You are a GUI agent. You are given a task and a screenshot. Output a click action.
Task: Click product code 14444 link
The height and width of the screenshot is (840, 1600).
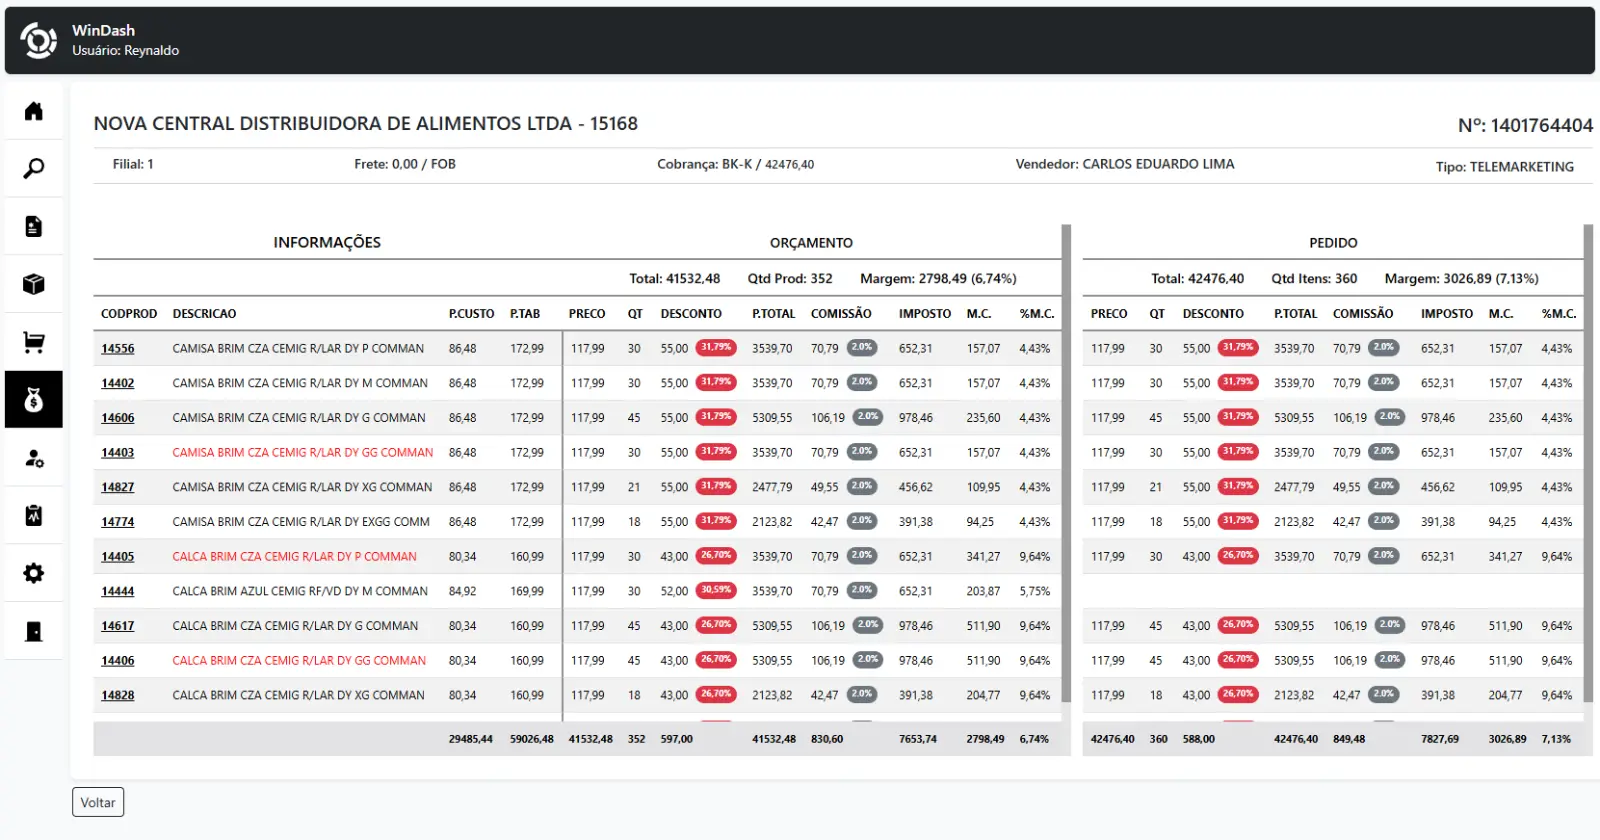117,592
